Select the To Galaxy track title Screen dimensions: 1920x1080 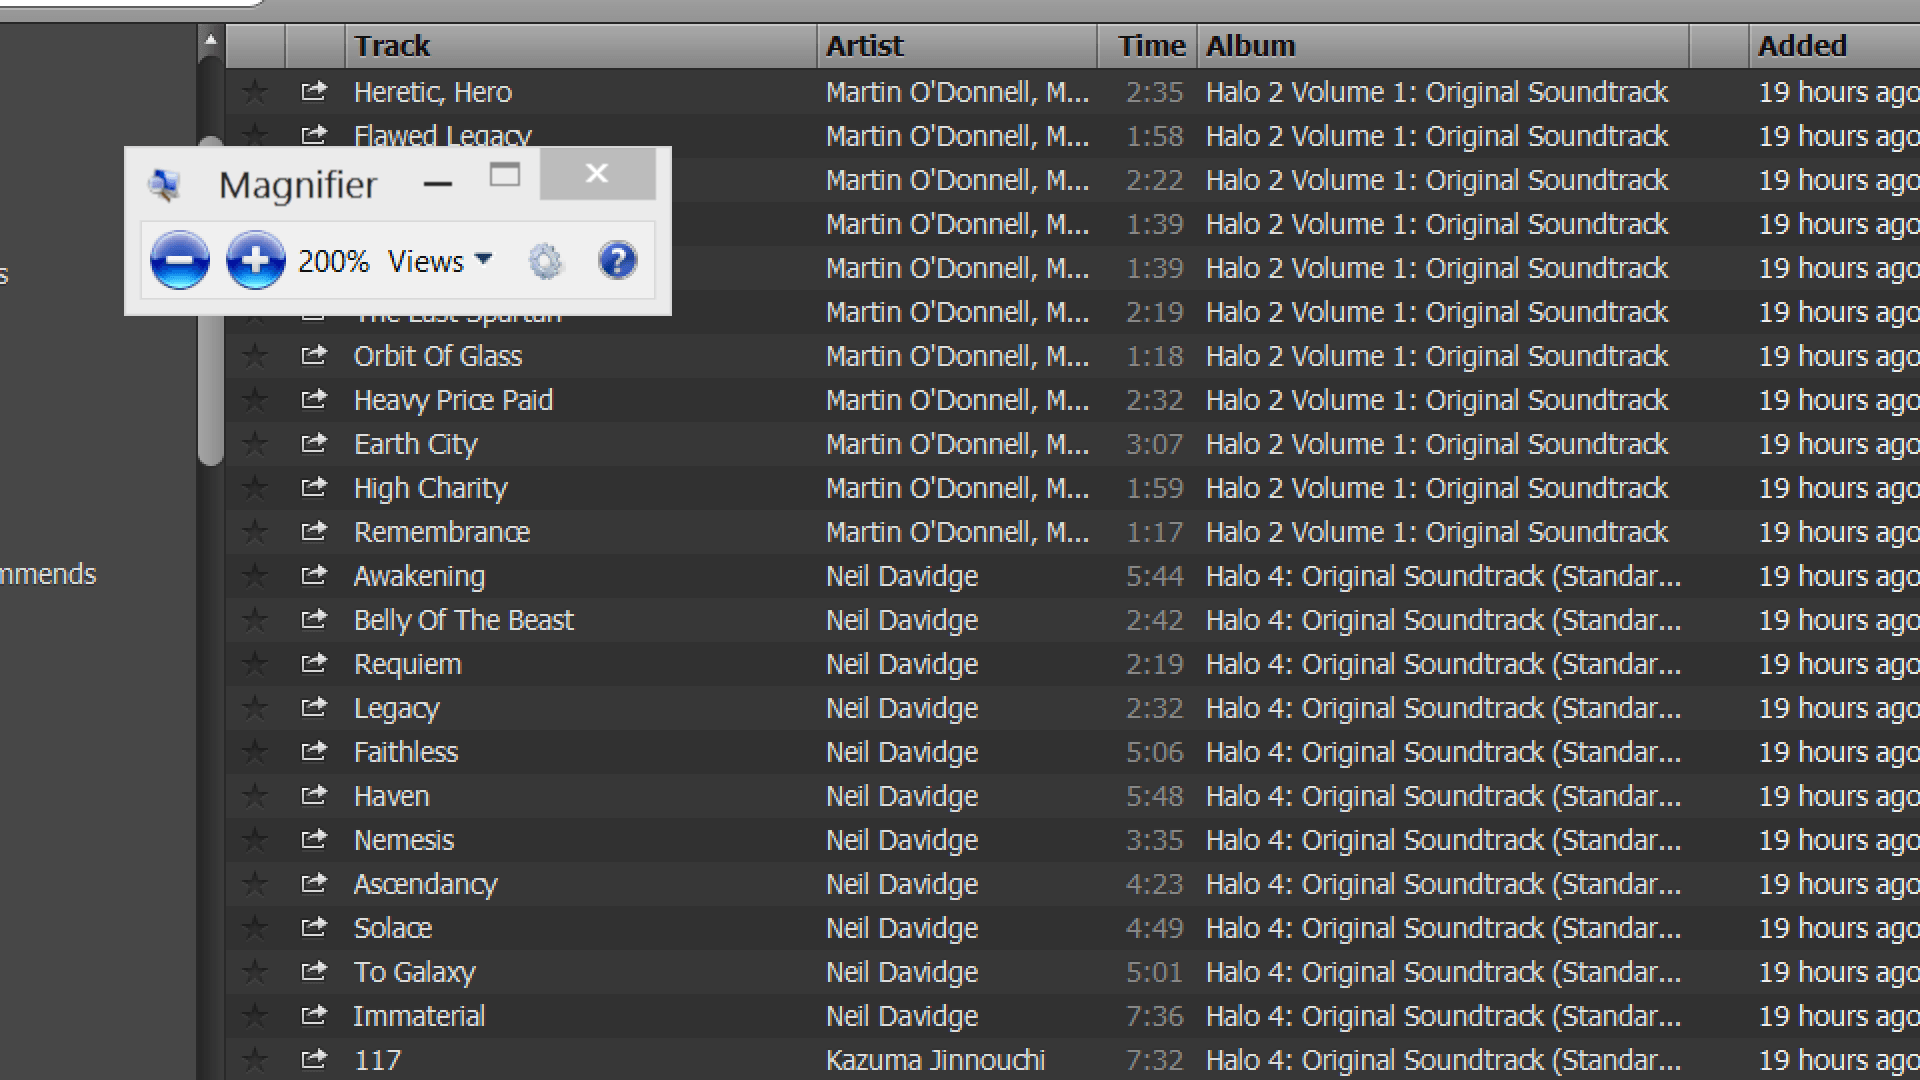(415, 972)
